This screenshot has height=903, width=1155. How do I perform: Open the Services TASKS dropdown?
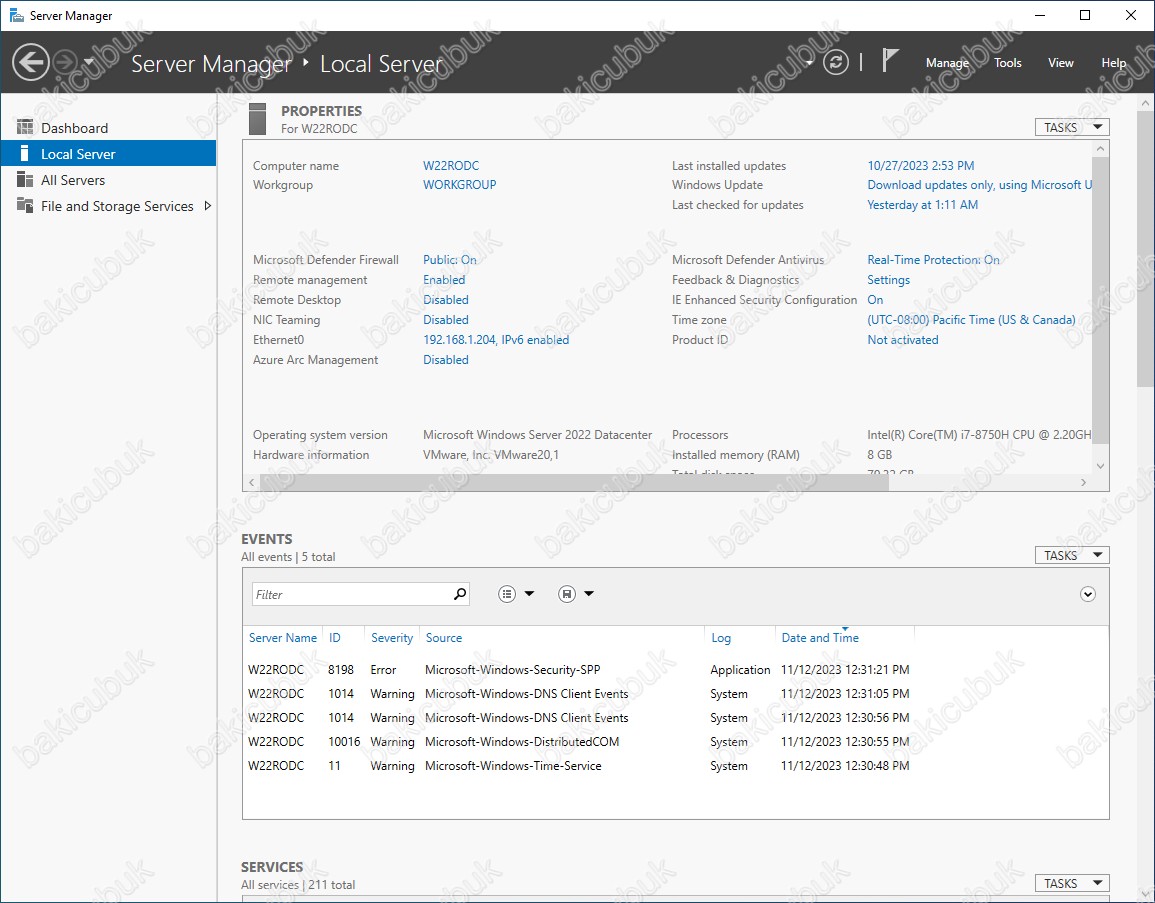pos(1072,883)
